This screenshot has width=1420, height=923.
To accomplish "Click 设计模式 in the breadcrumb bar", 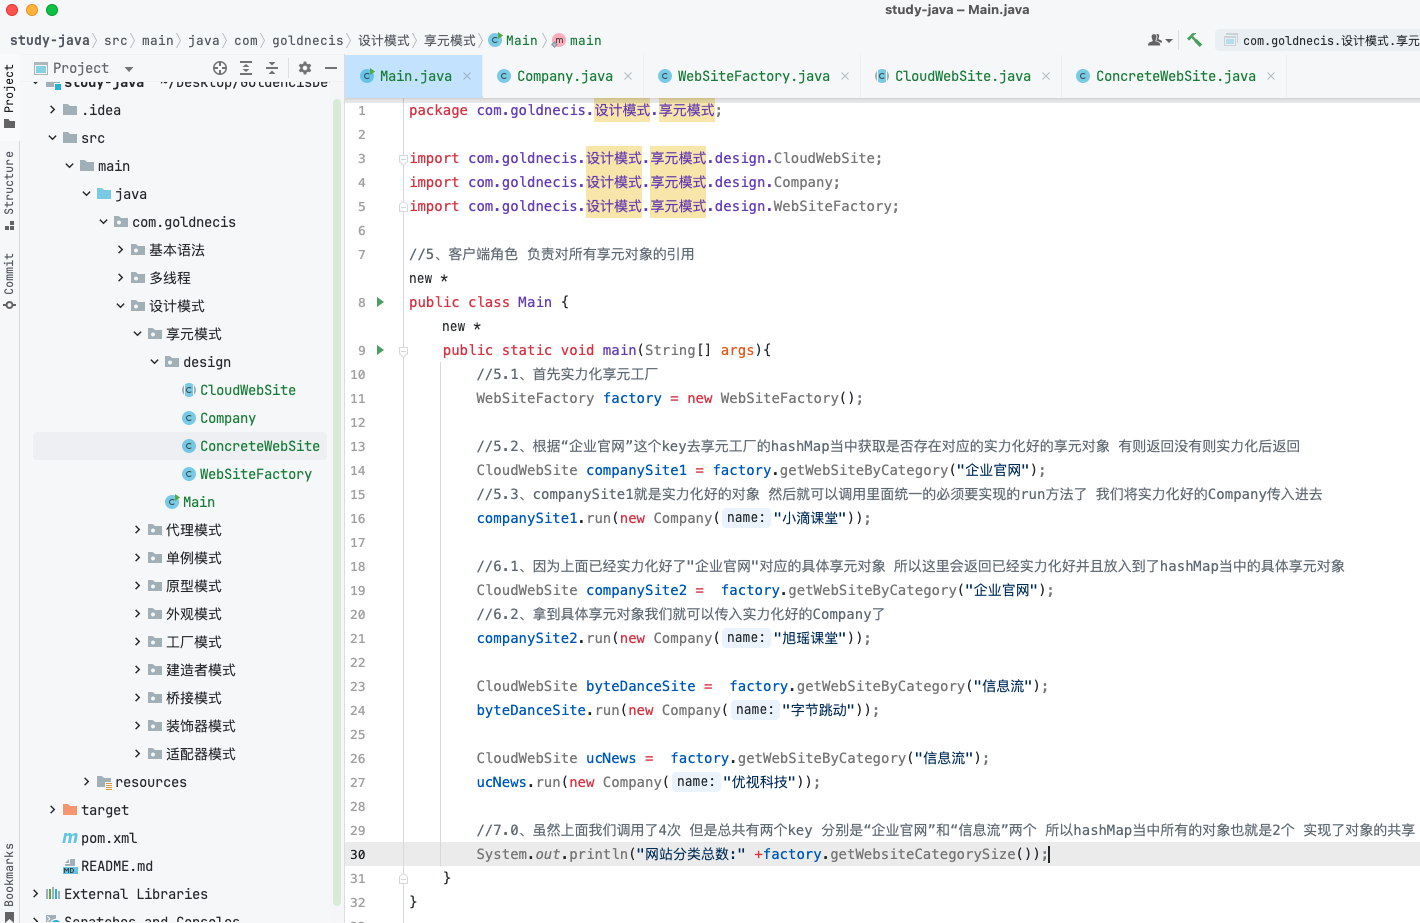I will click(384, 40).
